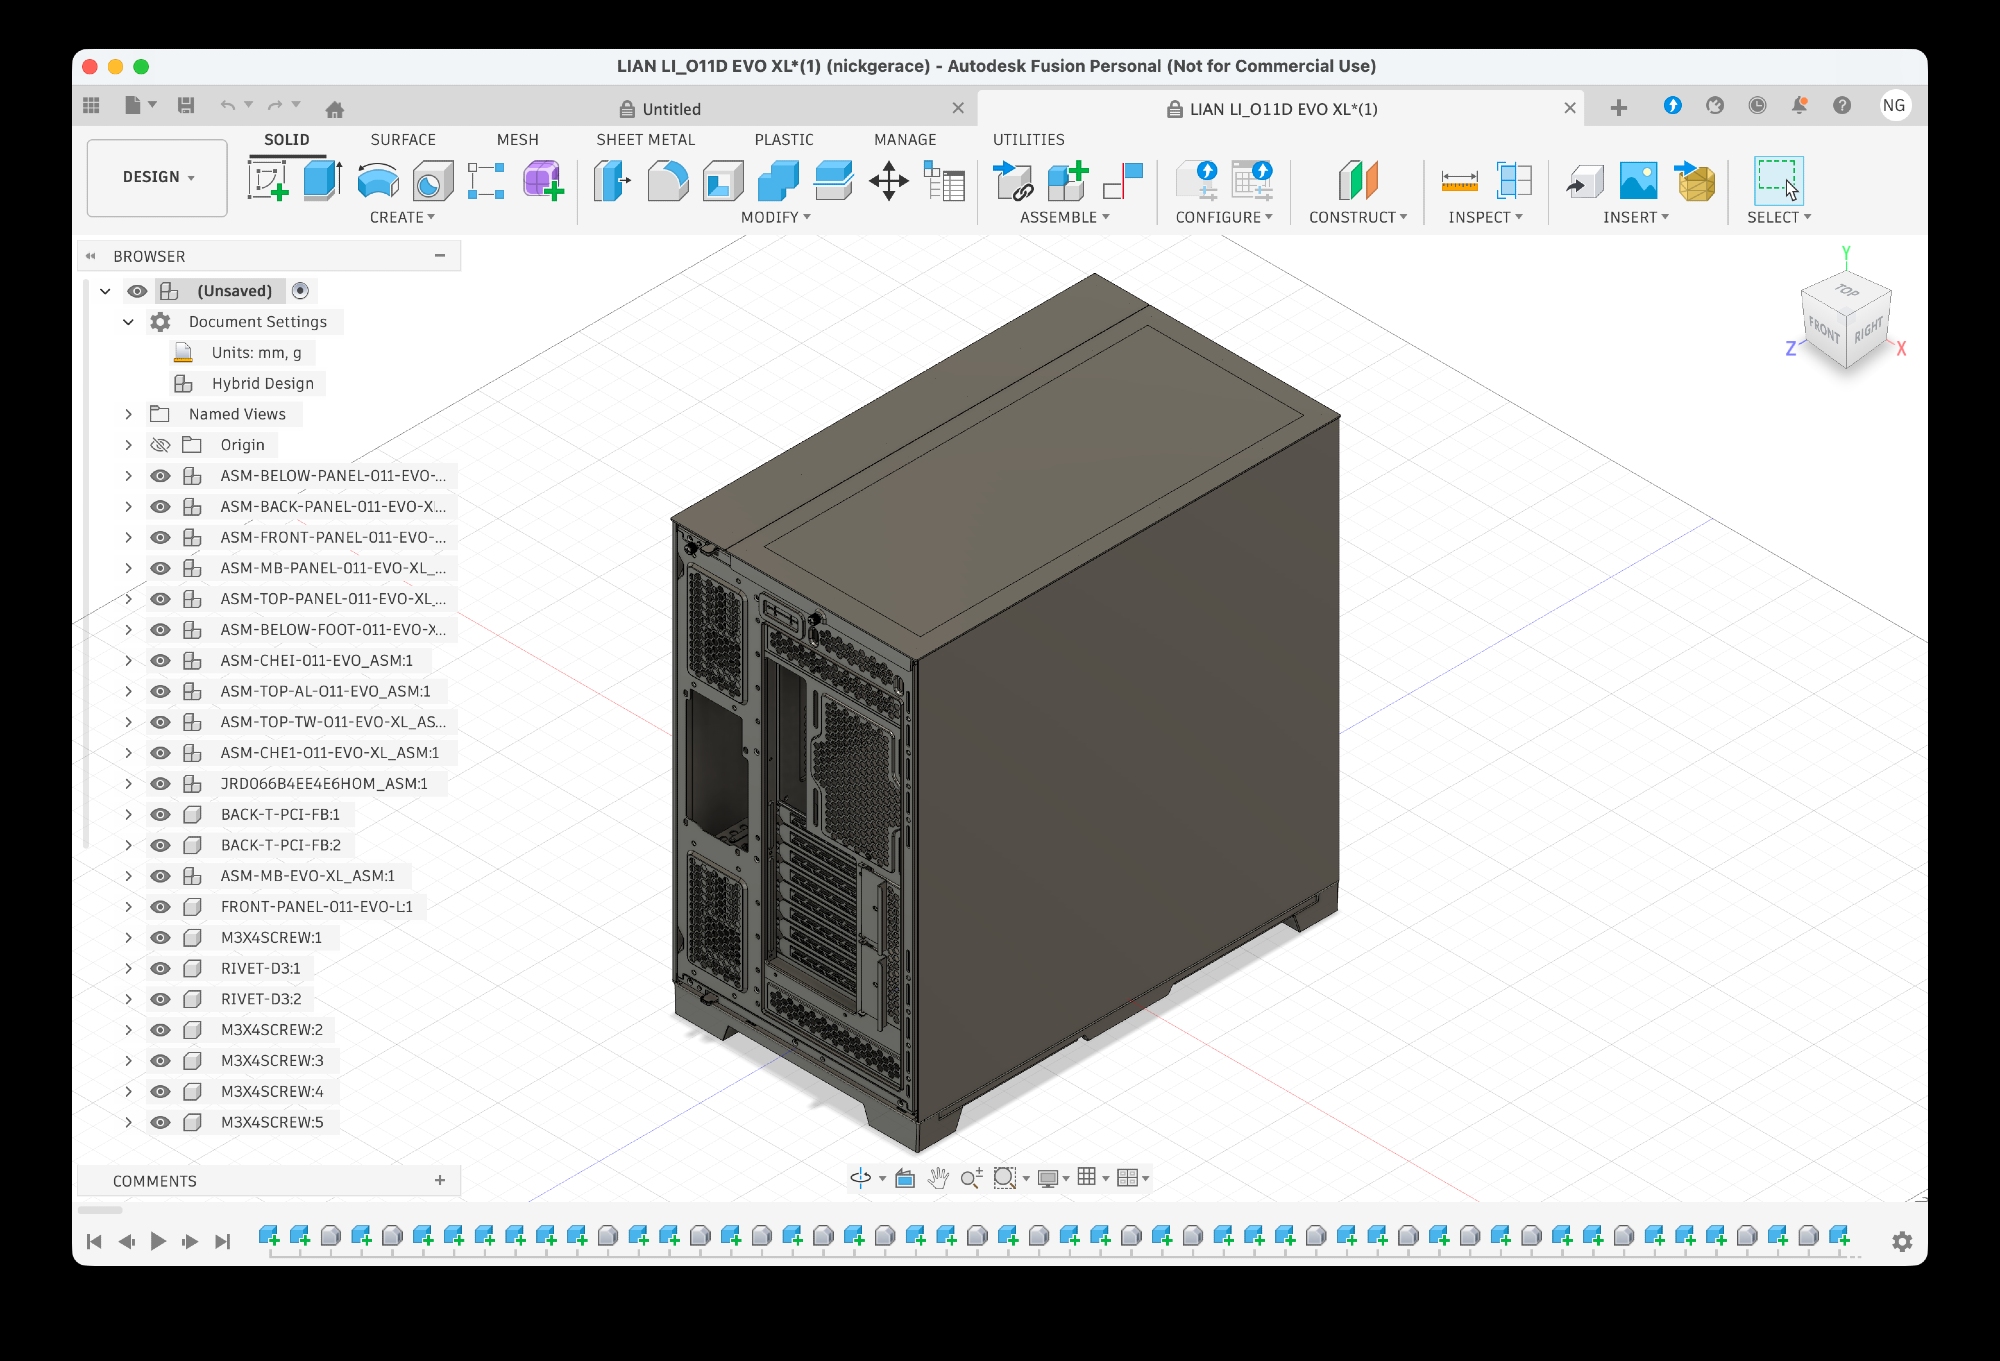The width and height of the screenshot is (2000, 1361).
Task: Open the Untitled document tab
Action: pos(672,109)
